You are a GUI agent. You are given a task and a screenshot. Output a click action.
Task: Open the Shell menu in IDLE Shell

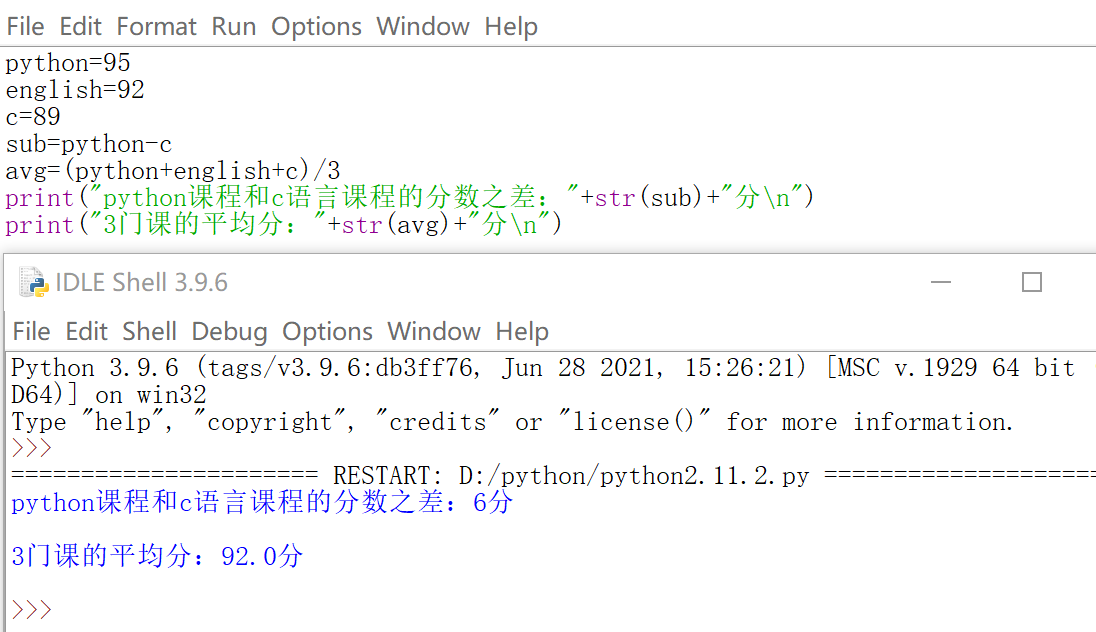click(150, 331)
